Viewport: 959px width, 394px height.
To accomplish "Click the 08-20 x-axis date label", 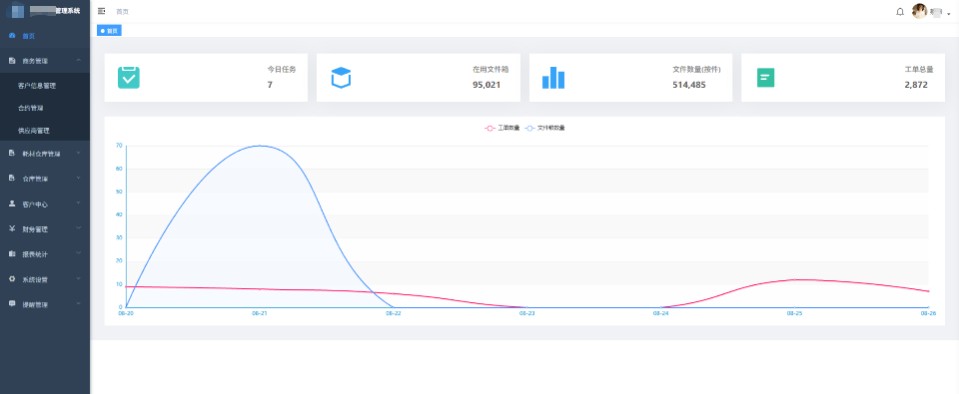I will point(125,313).
